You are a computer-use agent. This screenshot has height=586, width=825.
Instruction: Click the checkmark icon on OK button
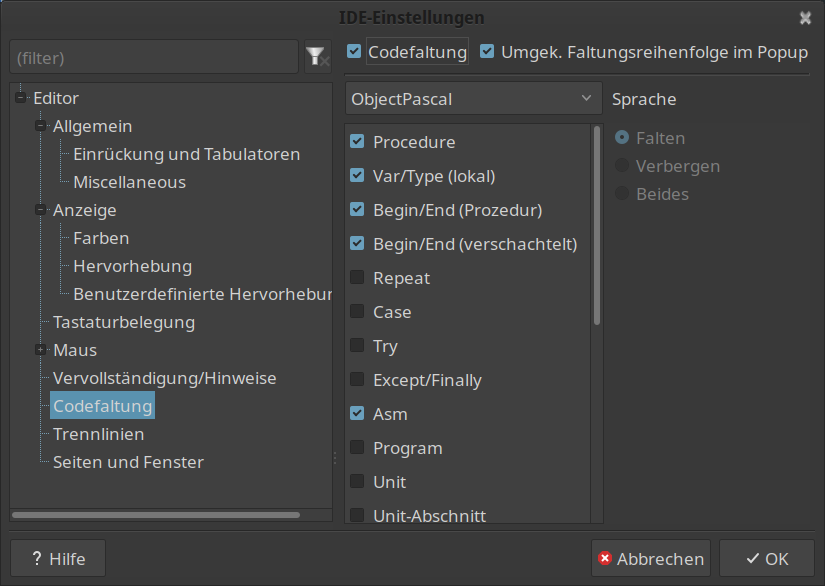click(752, 558)
